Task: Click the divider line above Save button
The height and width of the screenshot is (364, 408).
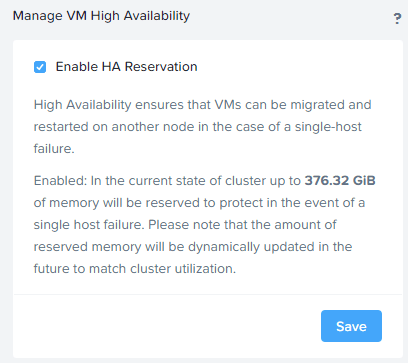Action: (x=208, y=295)
